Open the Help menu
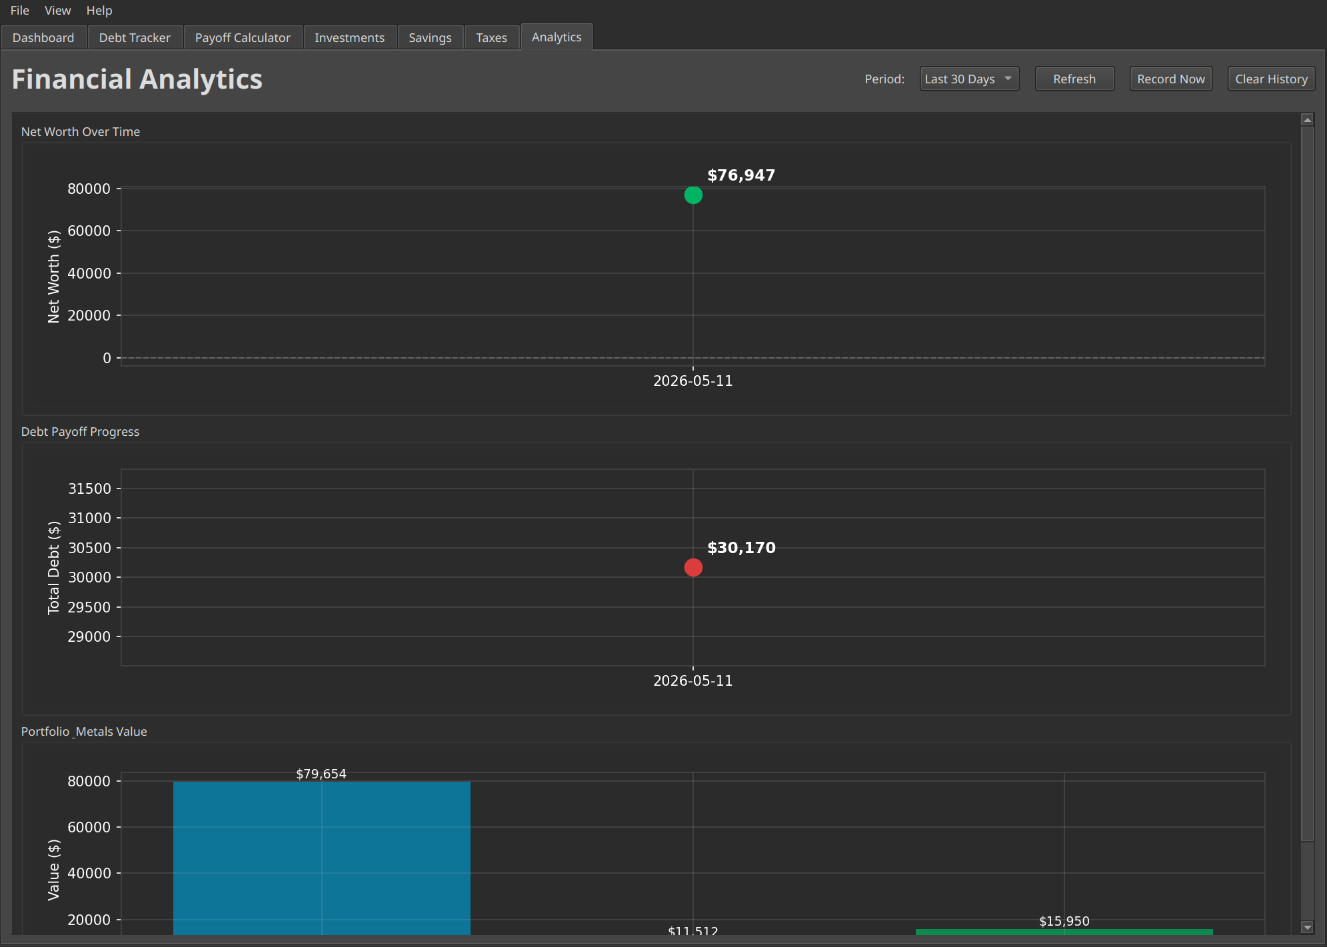This screenshot has width=1327, height=947. pyautogui.click(x=99, y=10)
